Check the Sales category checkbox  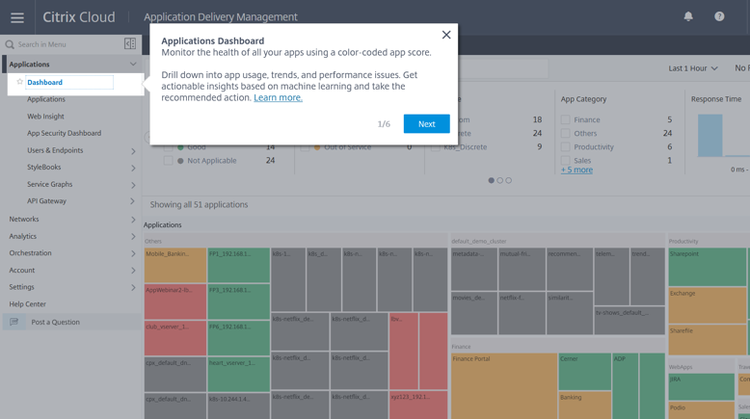(x=565, y=160)
